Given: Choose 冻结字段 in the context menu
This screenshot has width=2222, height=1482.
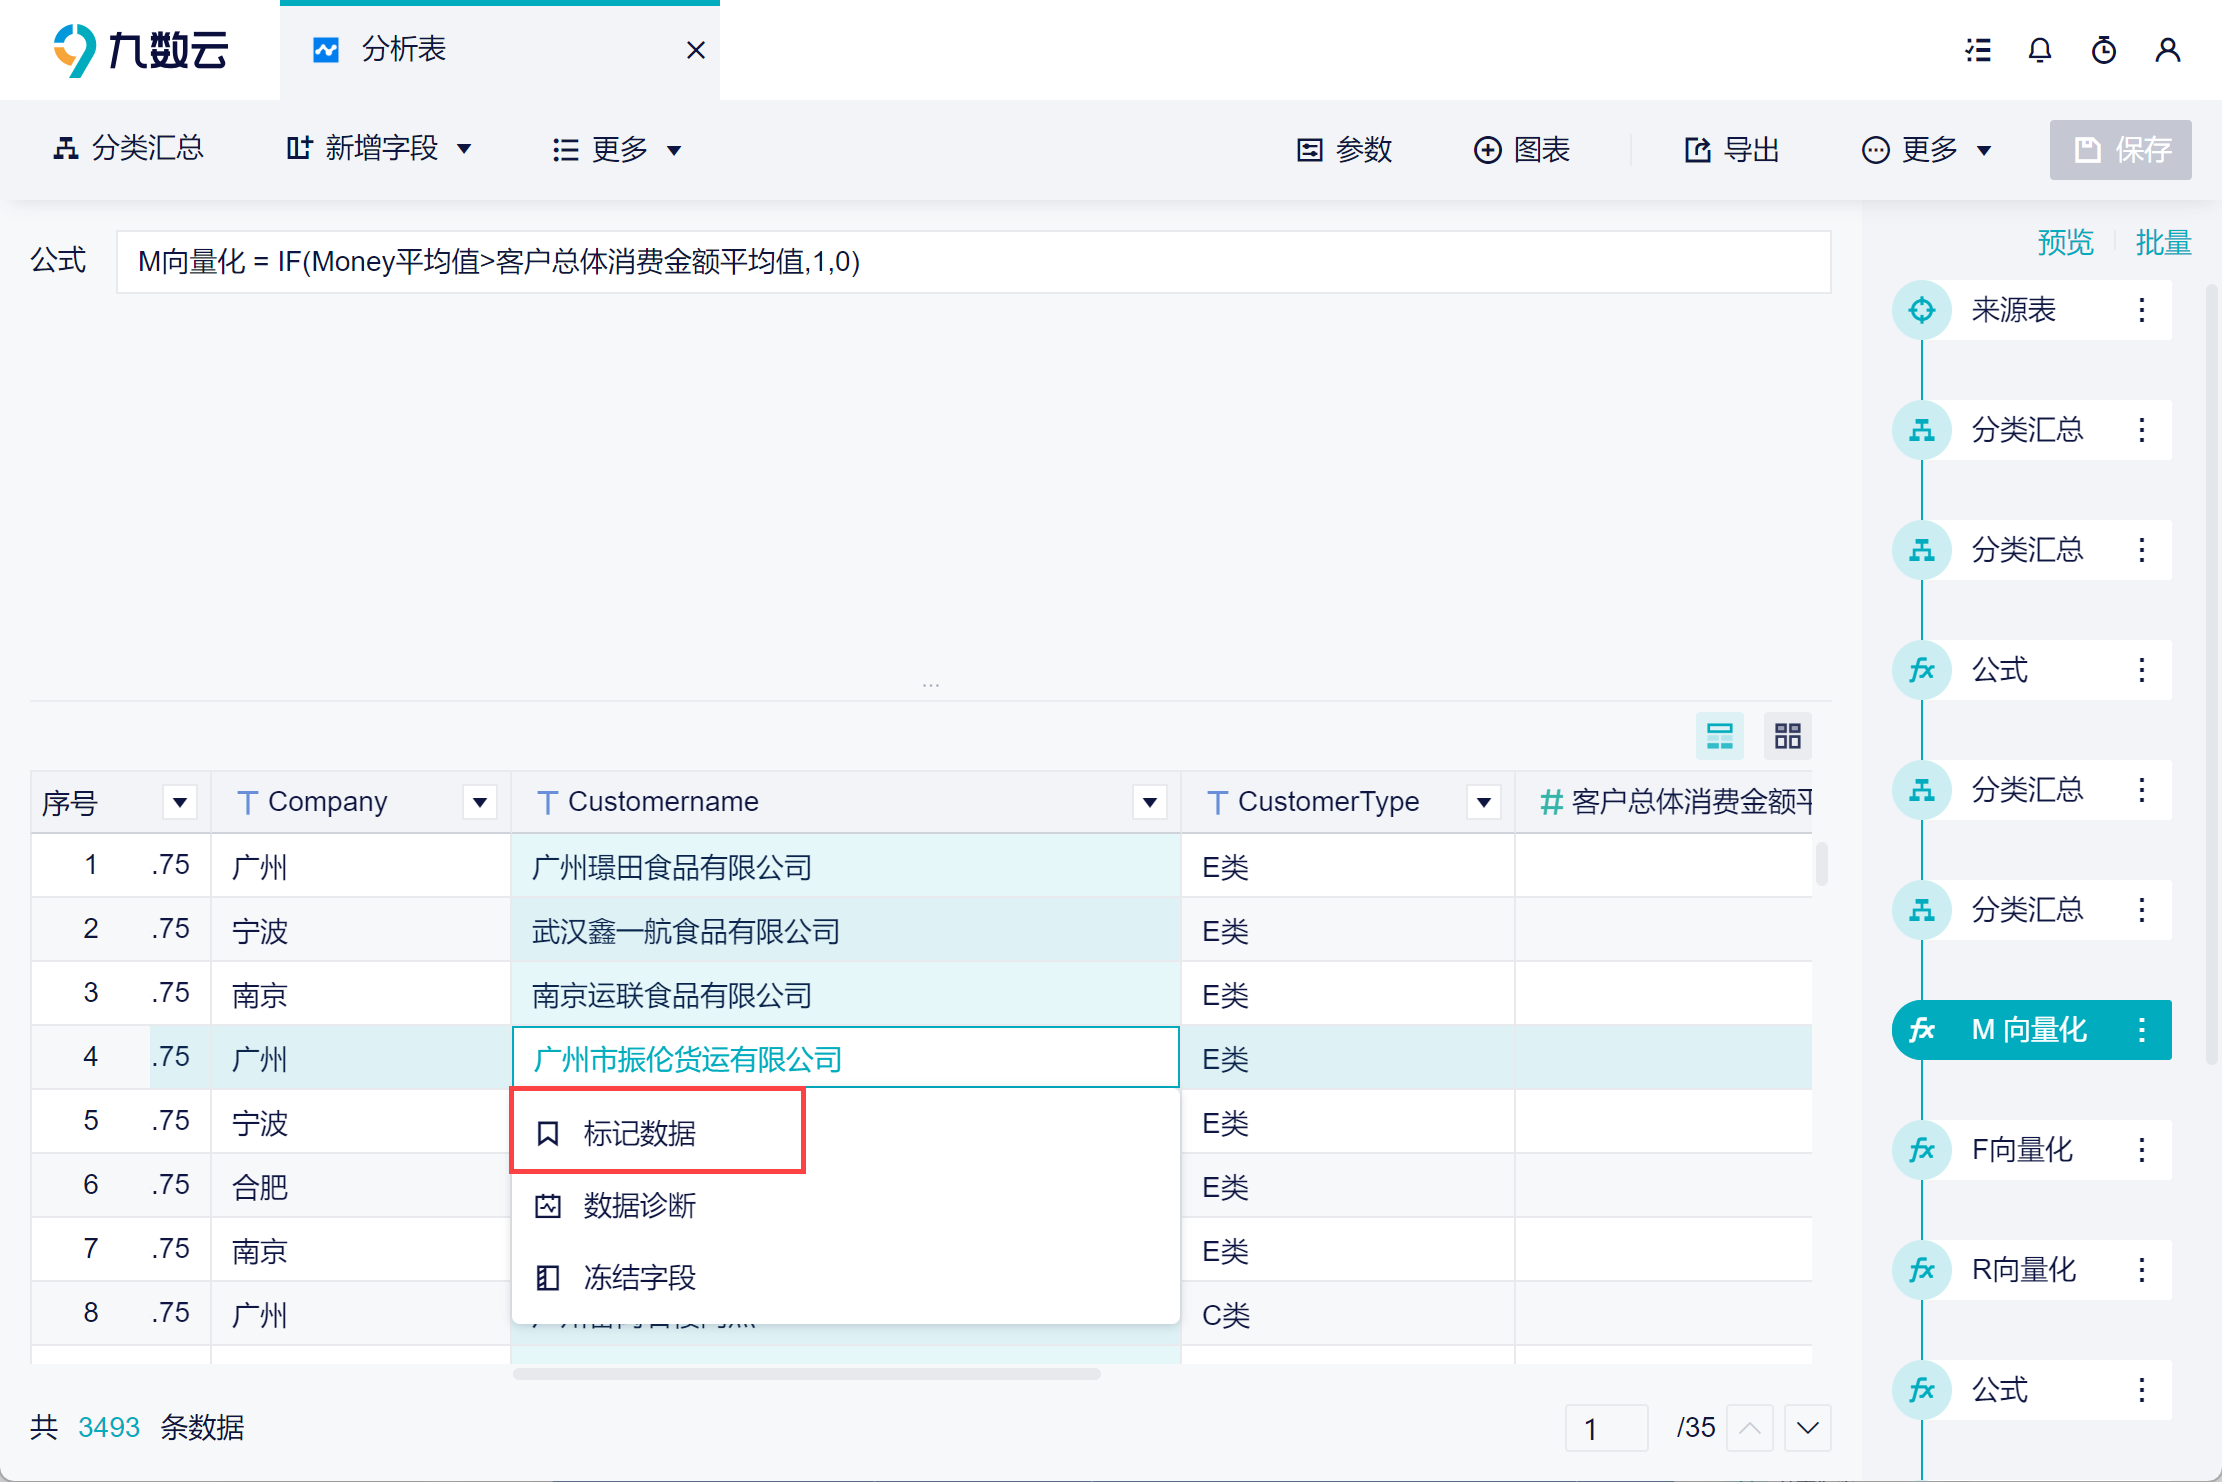Looking at the screenshot, I should coord(640,1277).
